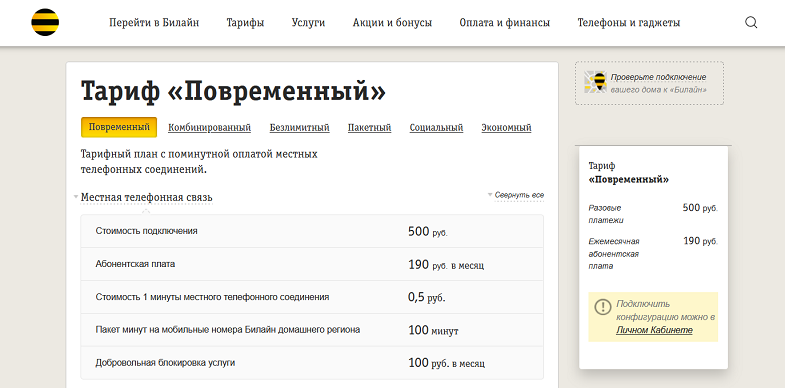Click the 100 минут package value
Image resolution: width=785 pixels, height=388 pixels.
[x=433, y=330]
